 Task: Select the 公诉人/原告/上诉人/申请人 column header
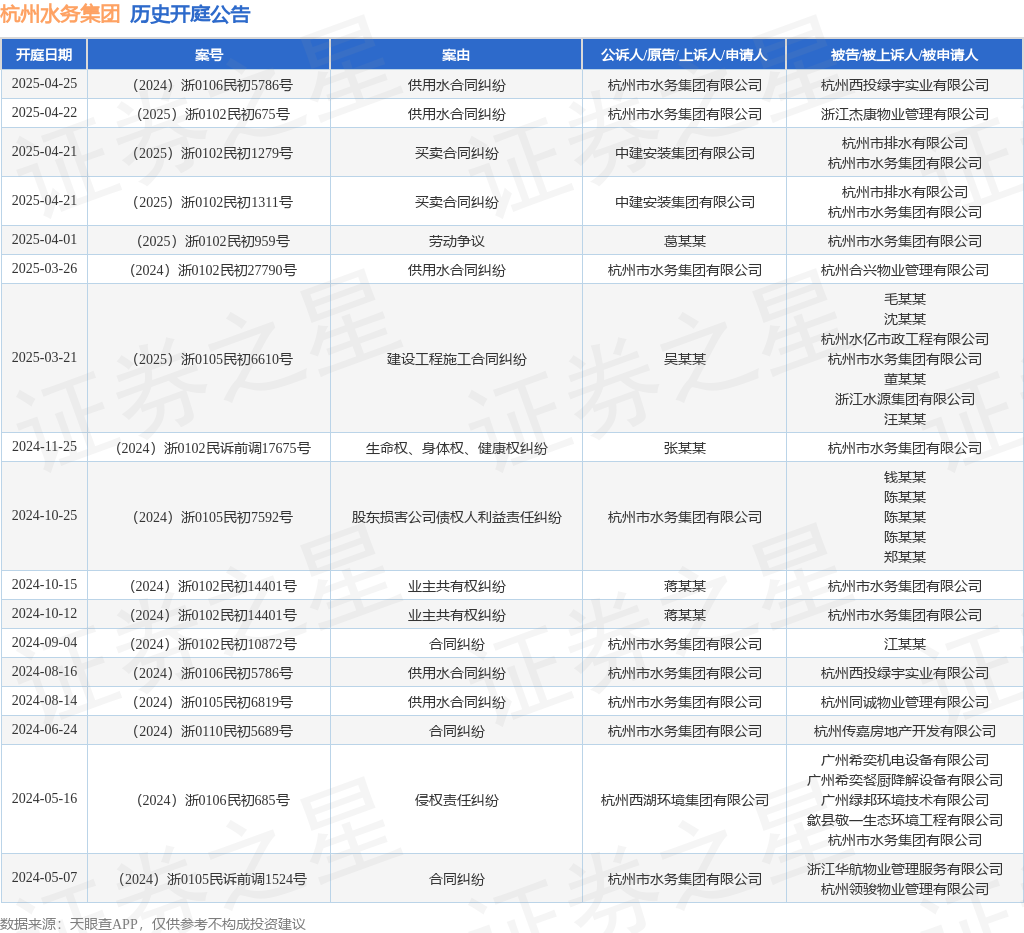[x=684, y=55]
